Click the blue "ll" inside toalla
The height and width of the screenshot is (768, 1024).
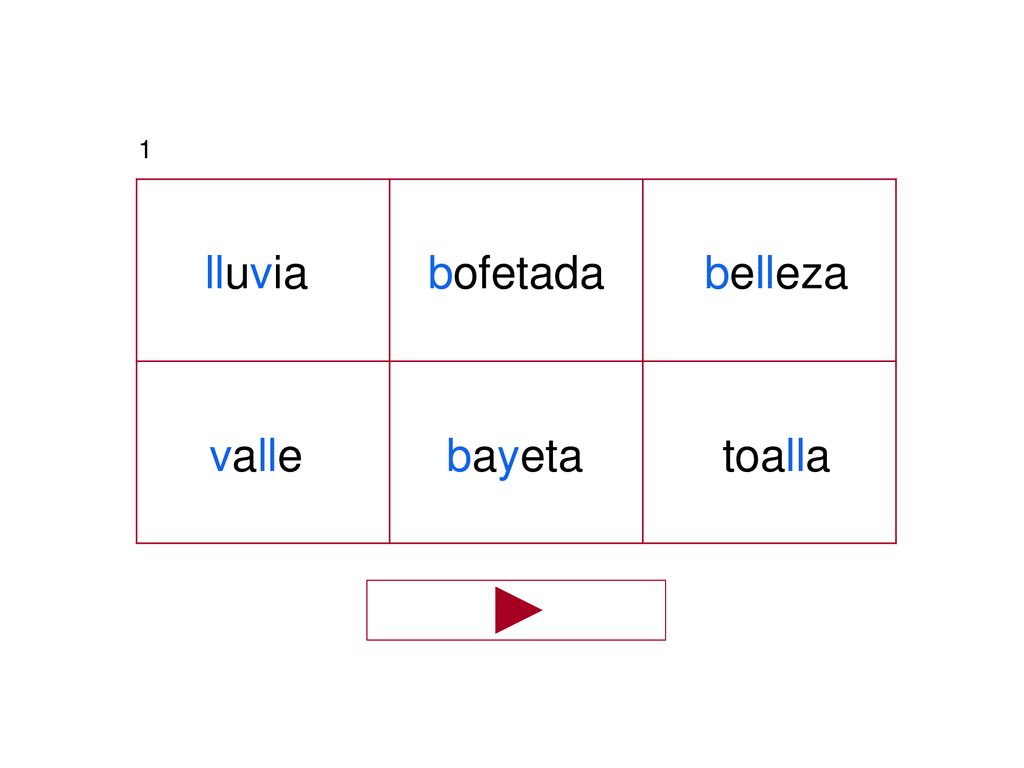click(x=796, y=455)
